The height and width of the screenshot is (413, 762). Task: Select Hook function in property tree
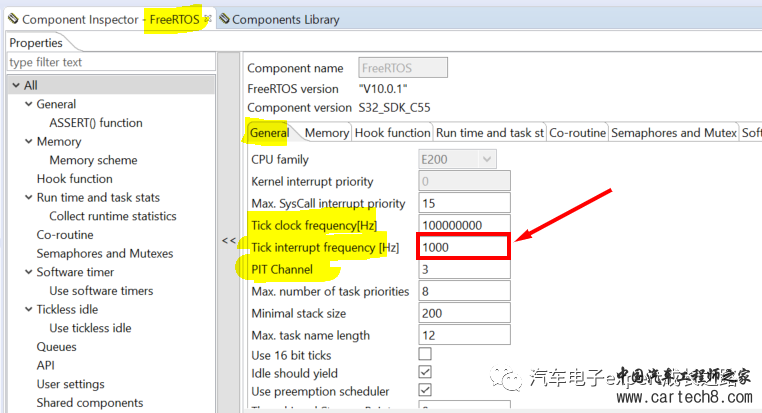tap(74, 179)
